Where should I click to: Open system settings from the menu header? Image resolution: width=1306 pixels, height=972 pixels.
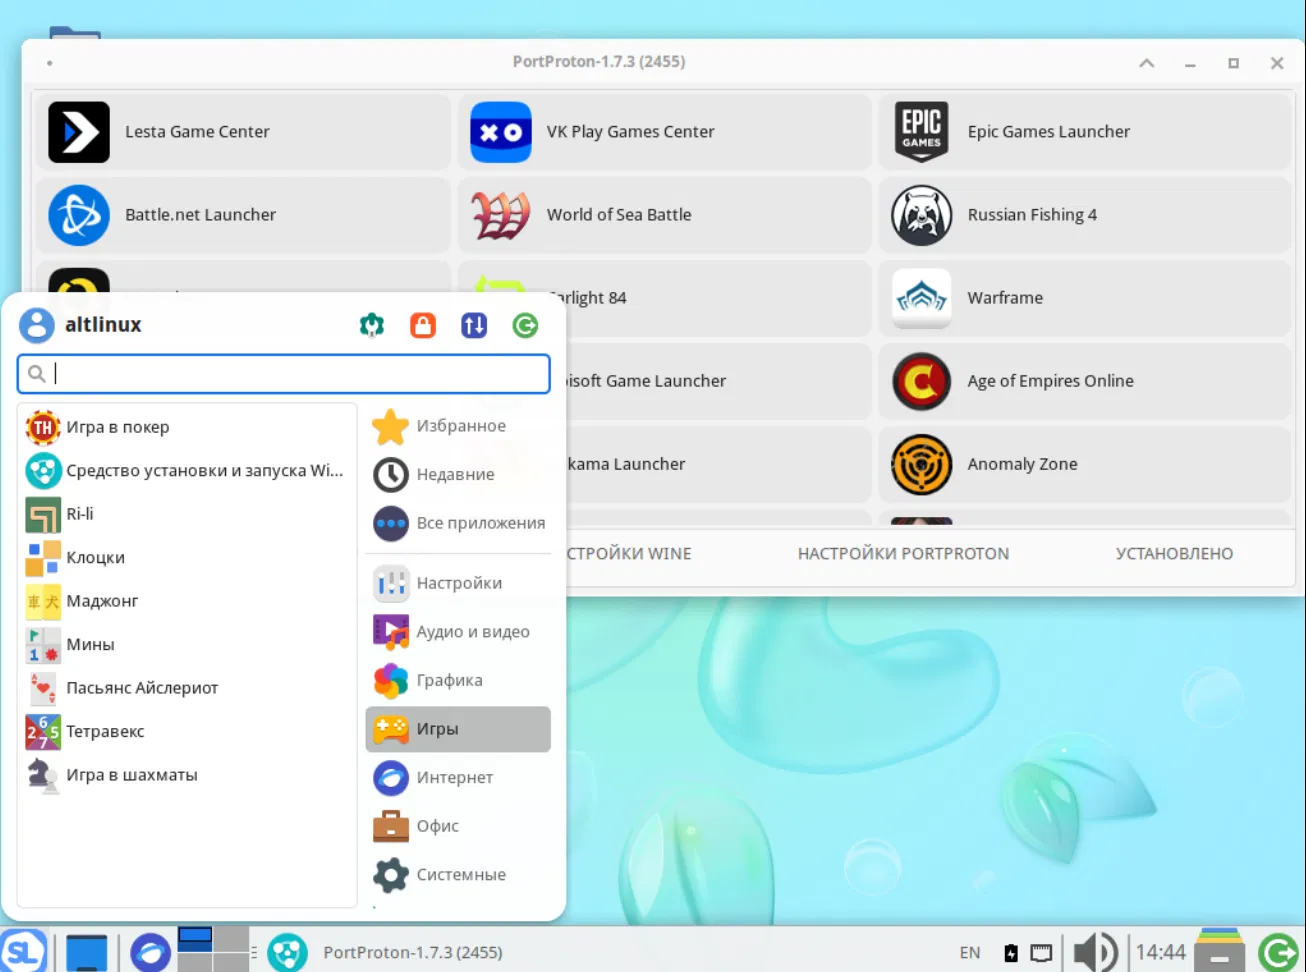tap(372, 325)
